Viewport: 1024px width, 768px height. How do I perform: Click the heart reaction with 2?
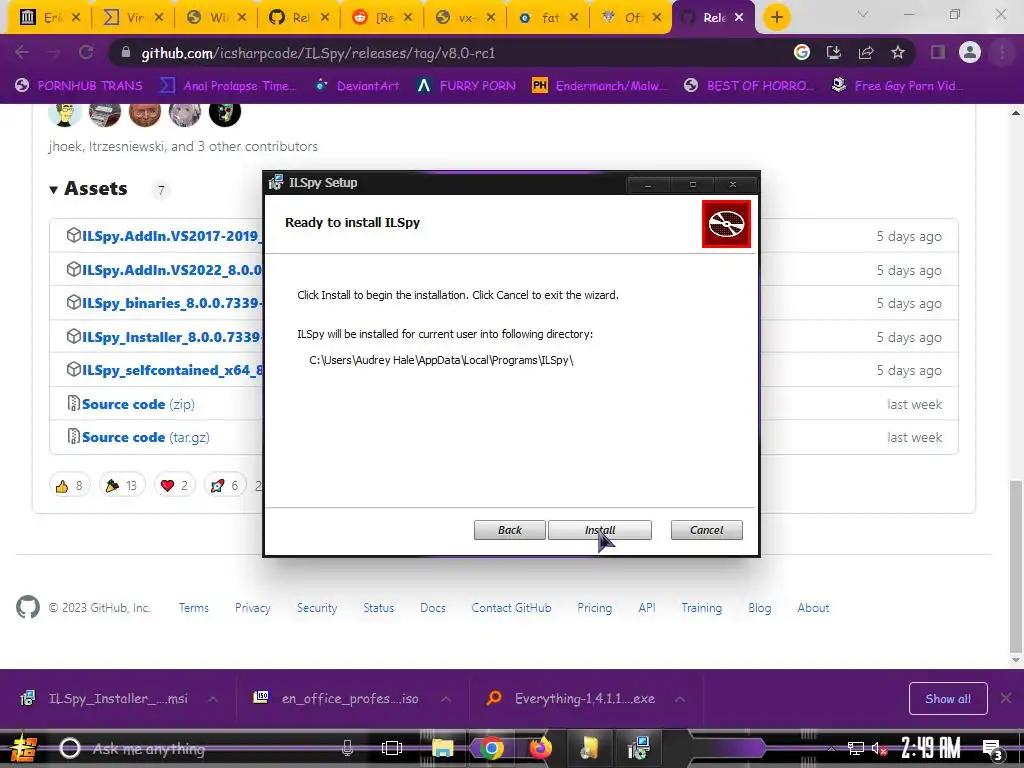coord(174,485)
